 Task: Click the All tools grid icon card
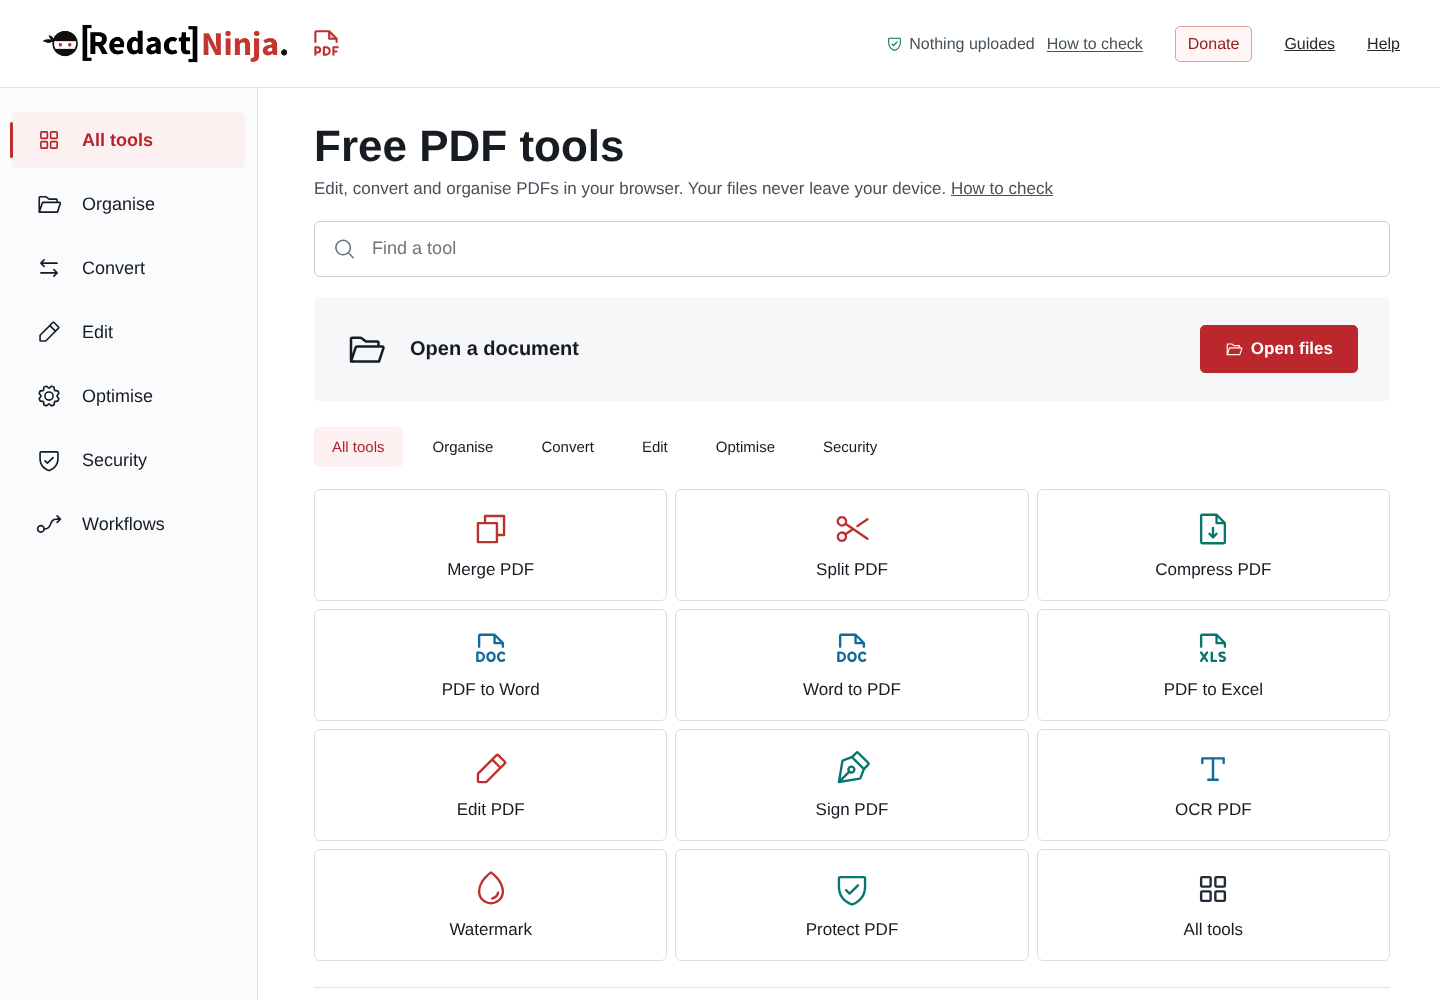click(1213, 905)
